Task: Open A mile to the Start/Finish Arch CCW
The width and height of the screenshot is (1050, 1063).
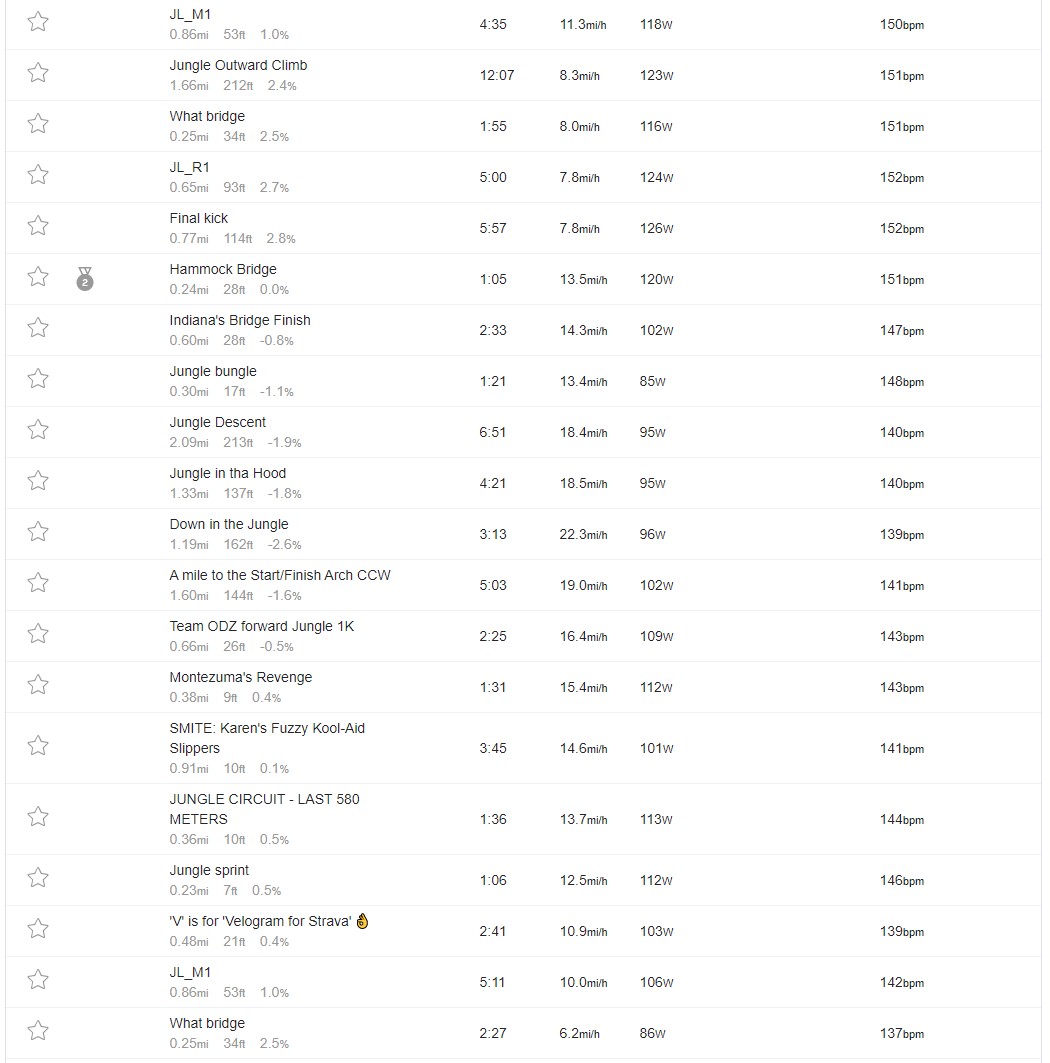Action: click(280, 576)
